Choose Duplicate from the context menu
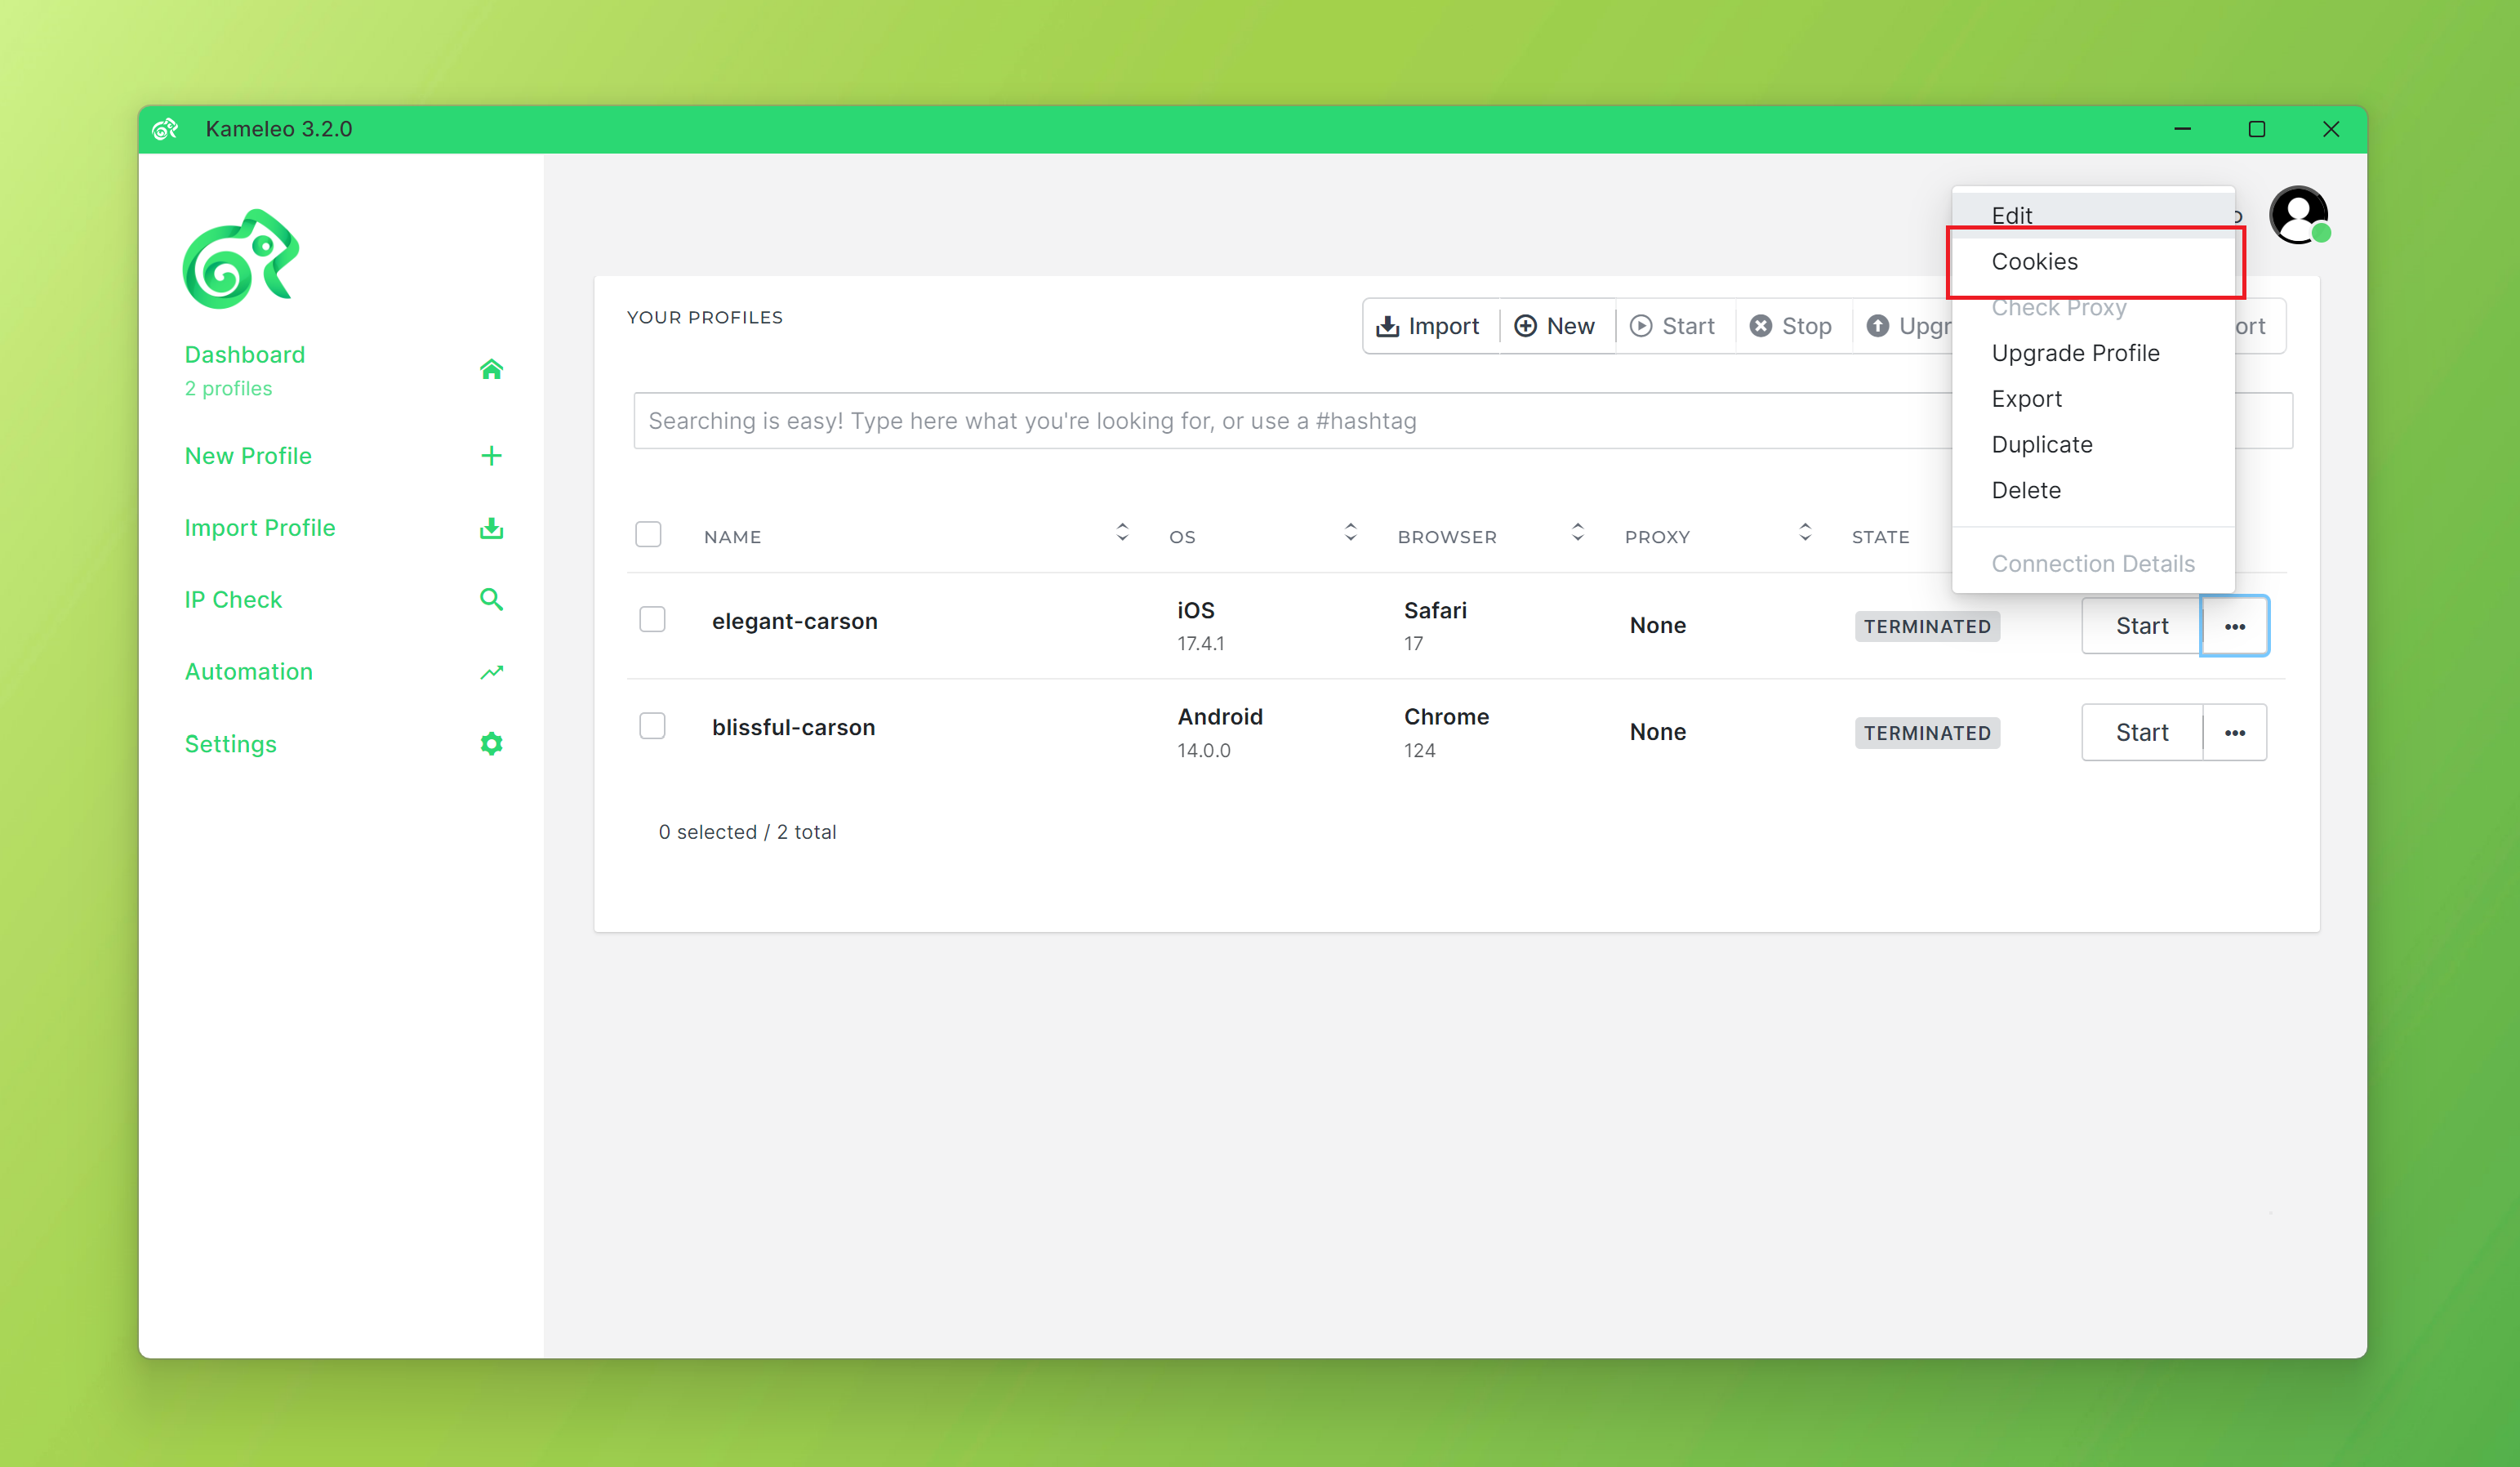This screenshot has width=2520, height=1467. 2093,445
